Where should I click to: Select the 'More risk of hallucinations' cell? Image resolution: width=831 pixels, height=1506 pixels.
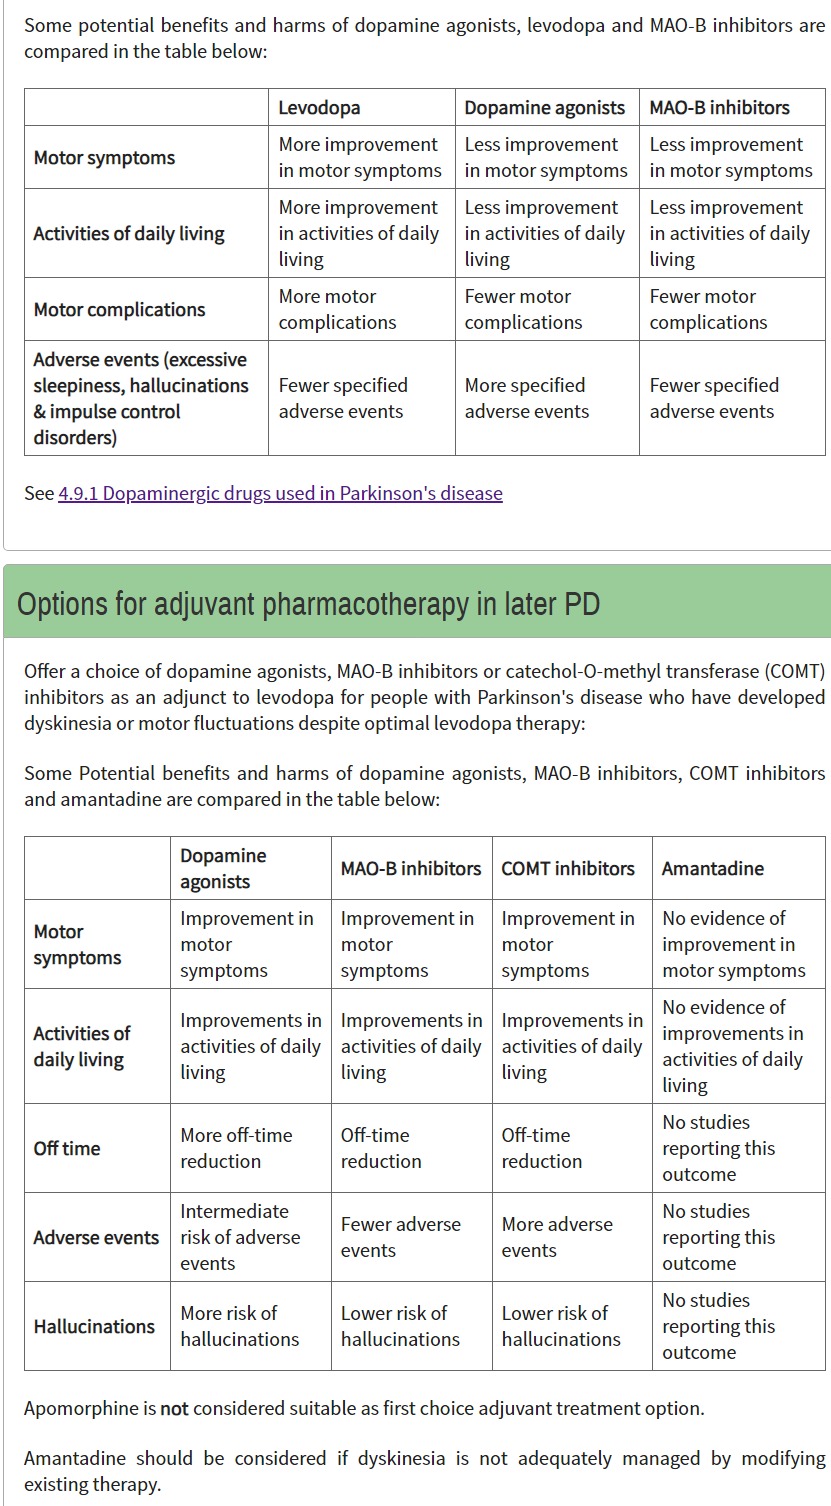[240, 1326]
